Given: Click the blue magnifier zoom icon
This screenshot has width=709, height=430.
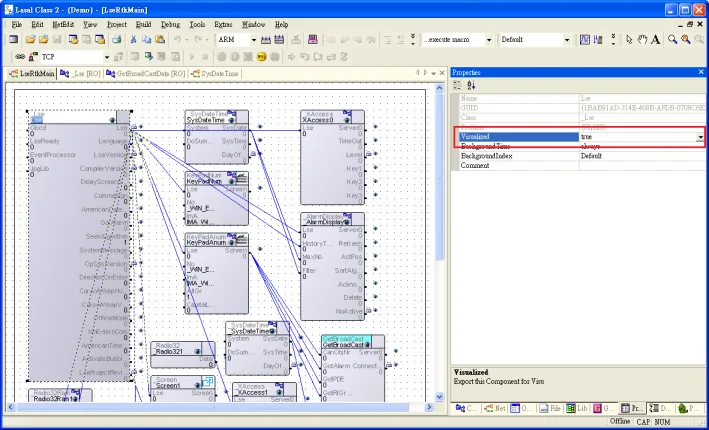Looking at the screenshot, I should (672, 40).
